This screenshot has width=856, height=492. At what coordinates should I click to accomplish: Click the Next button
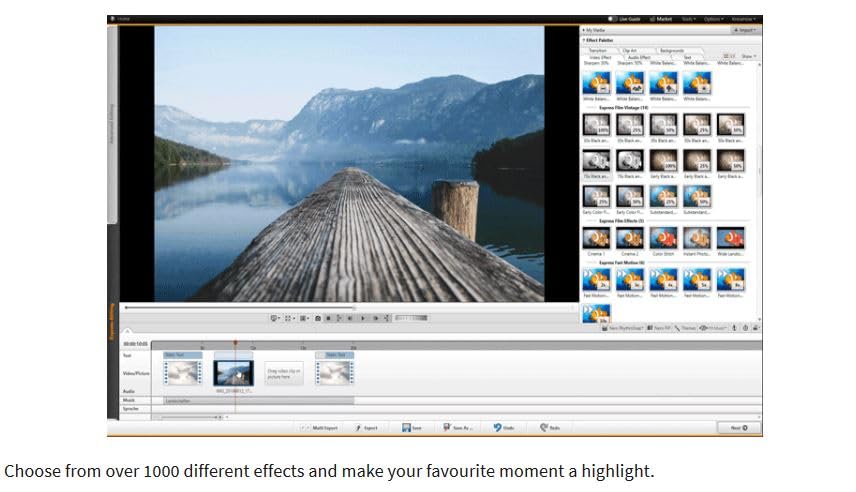click(x=739, y=428)
